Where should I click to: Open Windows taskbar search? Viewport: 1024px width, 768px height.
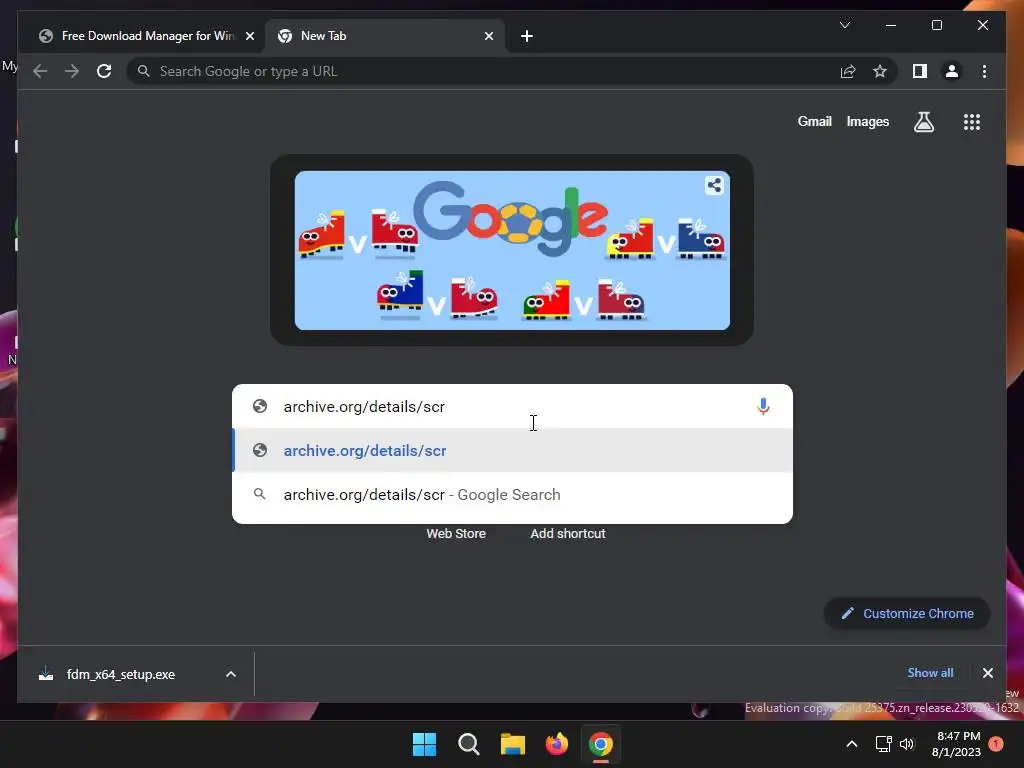click(468, 744)
